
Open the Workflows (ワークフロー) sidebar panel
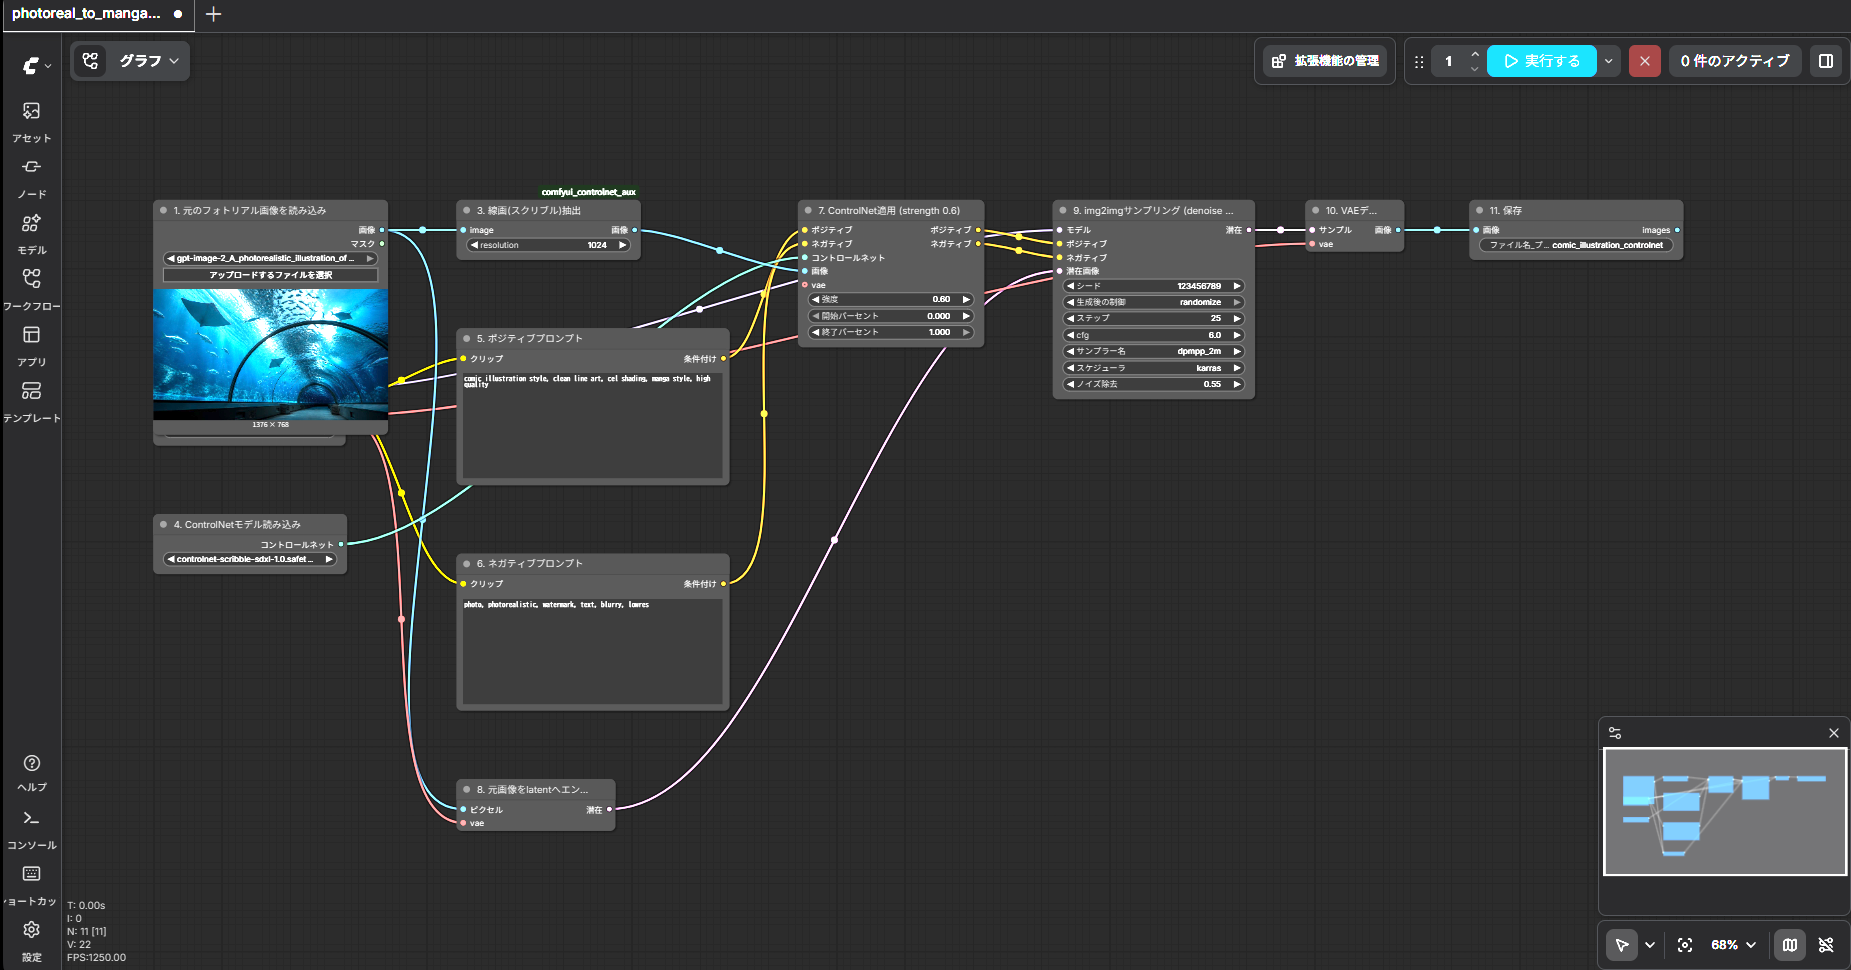tap(31, 289)
